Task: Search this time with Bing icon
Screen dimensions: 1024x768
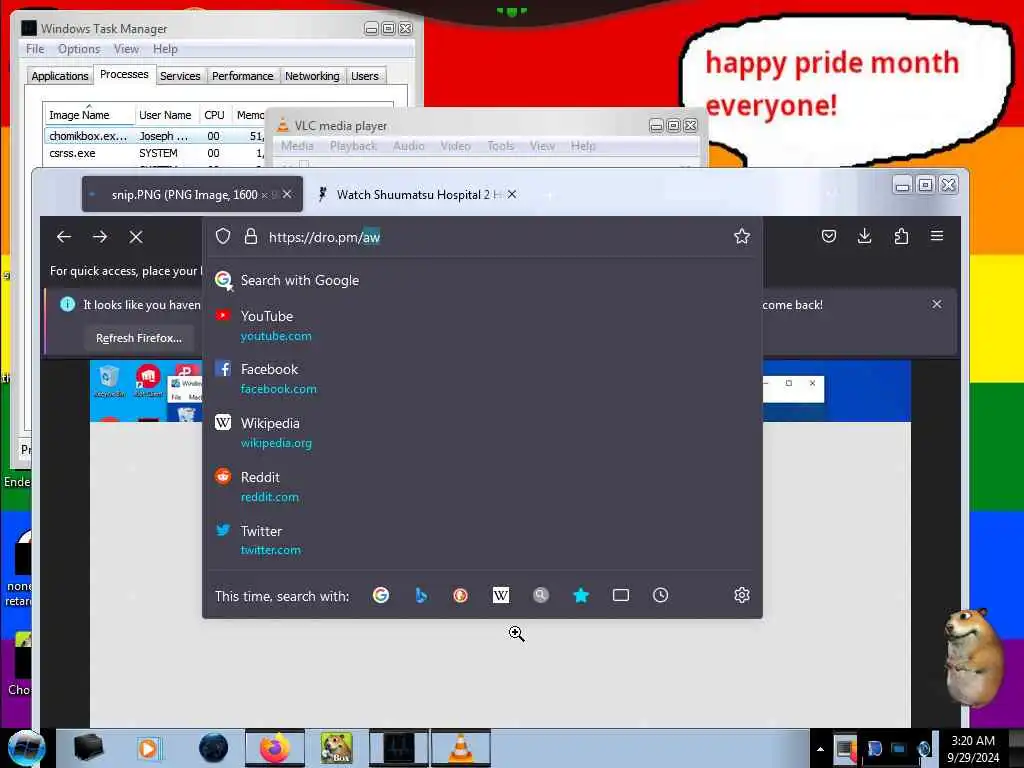Action: (421, 595)
